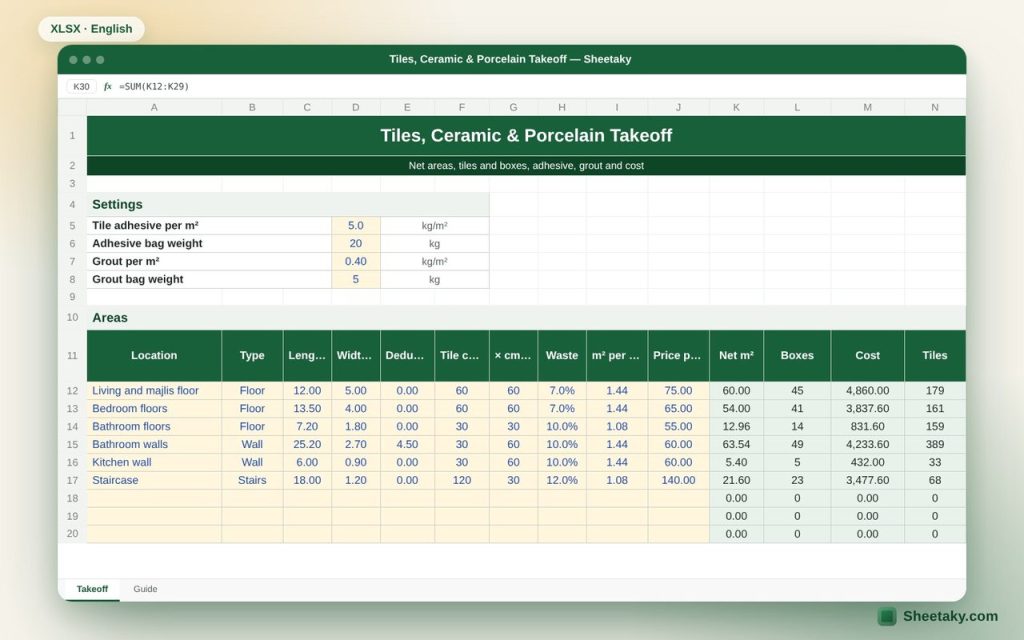Click the Bathroom floors cell
1024x640 pixels.
154,426
